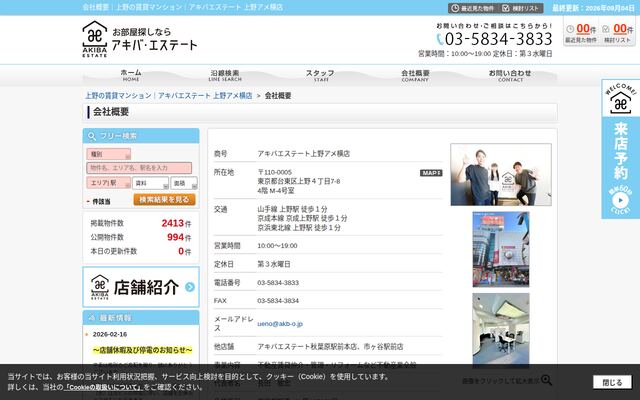The height and width of the screenshot is (400, 640).
Task: Click the FAX number 03-5834-3834
Action: tap(278, 301)
